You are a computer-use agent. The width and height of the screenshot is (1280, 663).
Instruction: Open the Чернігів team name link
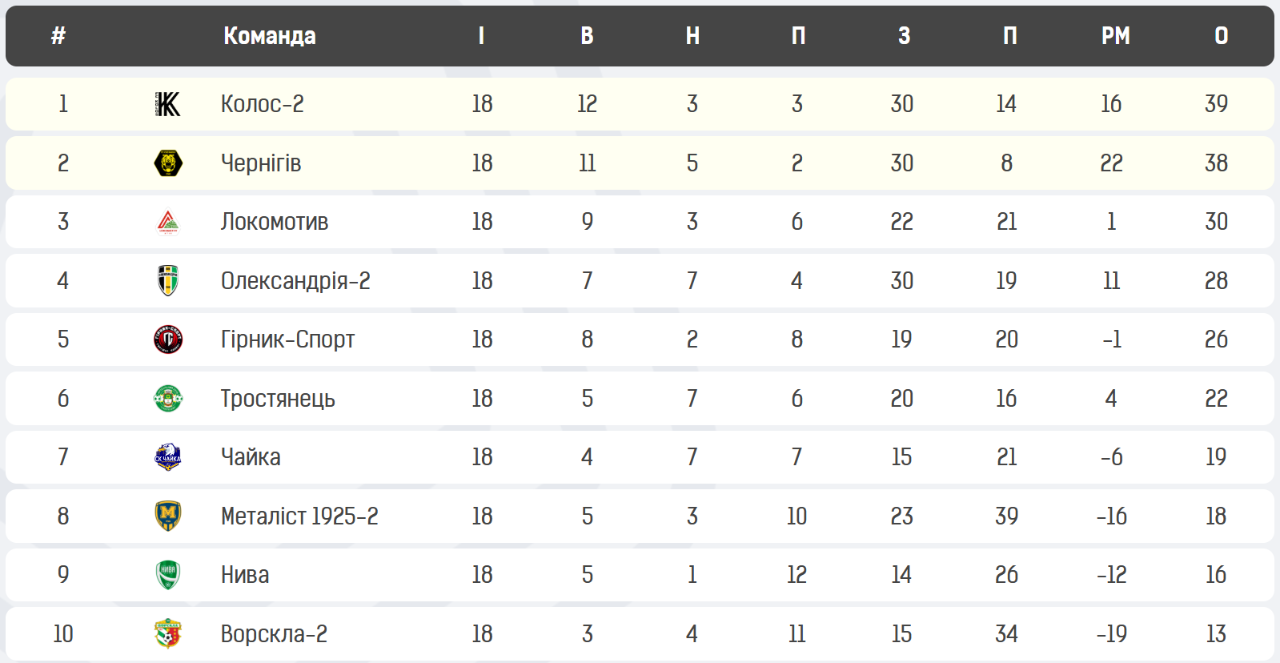click(261, 163)
